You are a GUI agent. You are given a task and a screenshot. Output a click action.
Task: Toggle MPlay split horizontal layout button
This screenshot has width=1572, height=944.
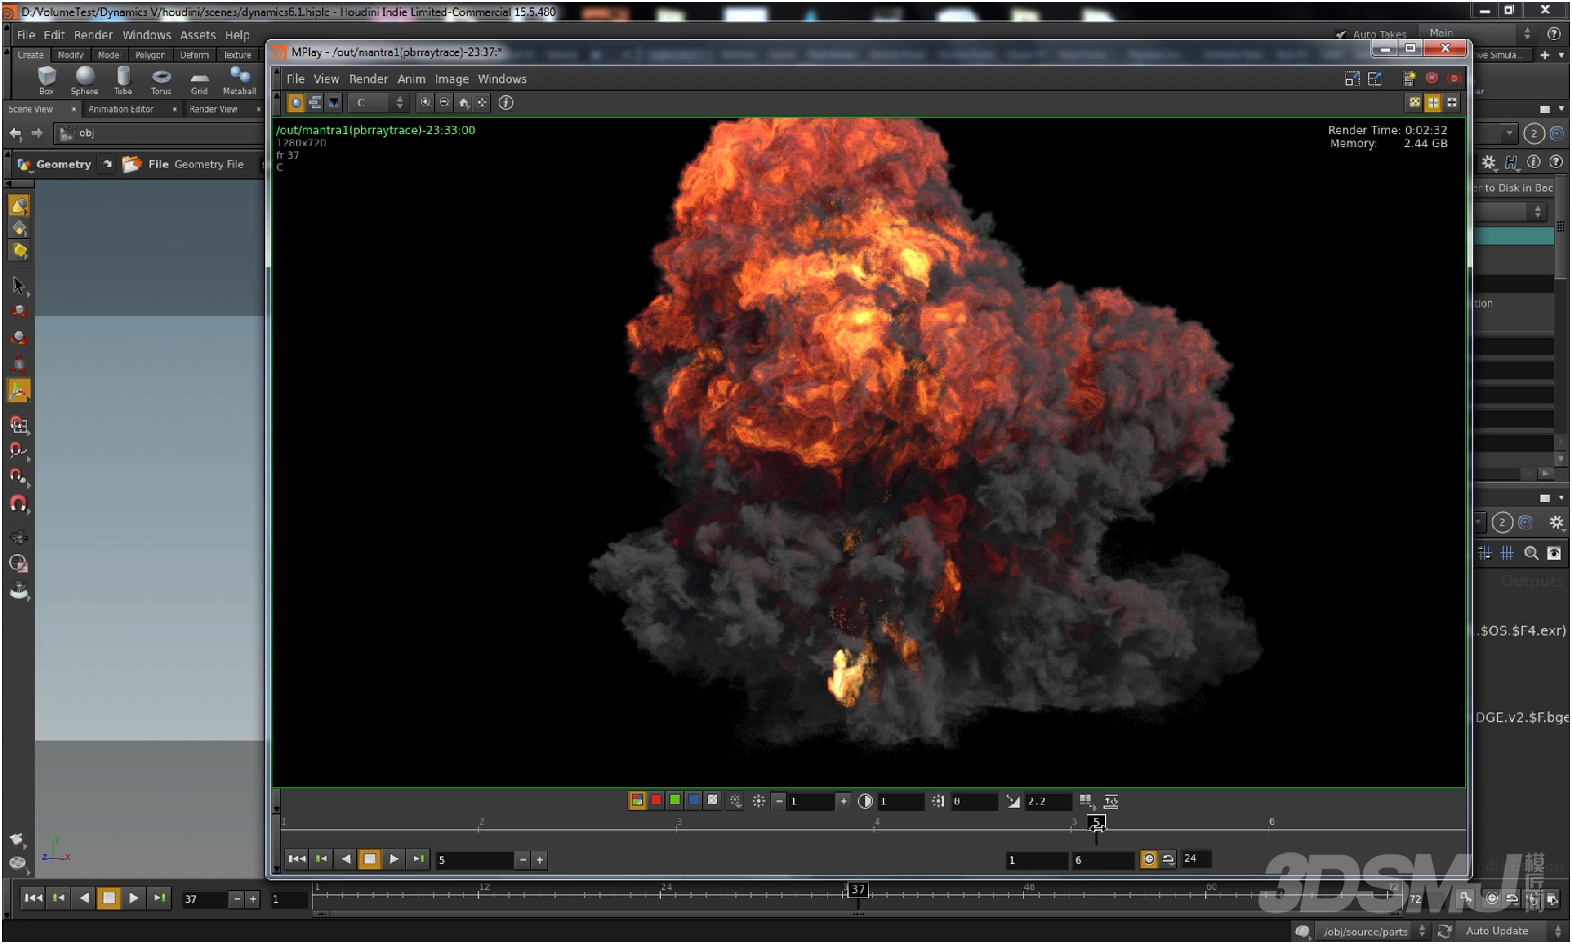pos(1452,102)
